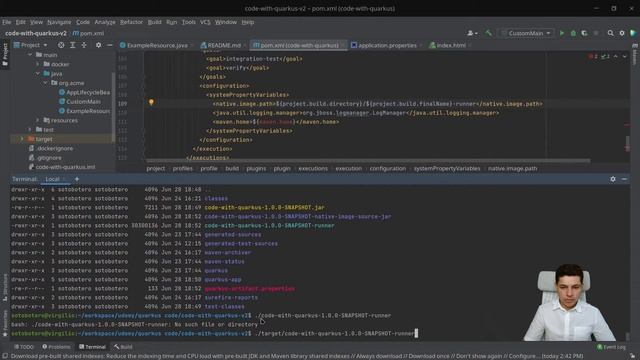The height and width of the screenshot is (360, 640).
Task: Click the editor horizontal scrollbar
Action: (x=368, y=160)
